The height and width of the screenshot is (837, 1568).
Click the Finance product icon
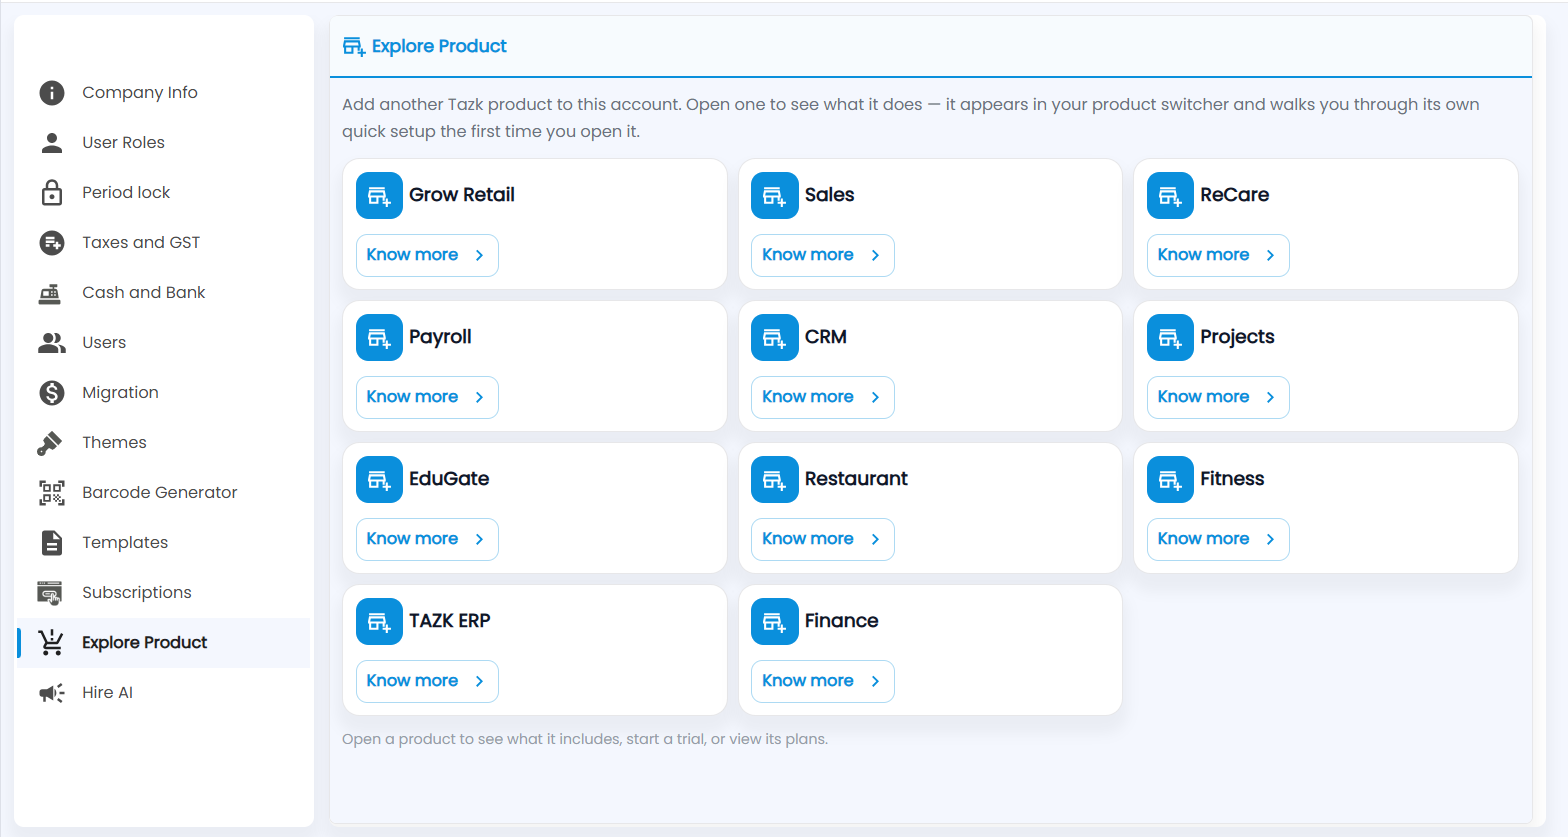coord(775,621)
